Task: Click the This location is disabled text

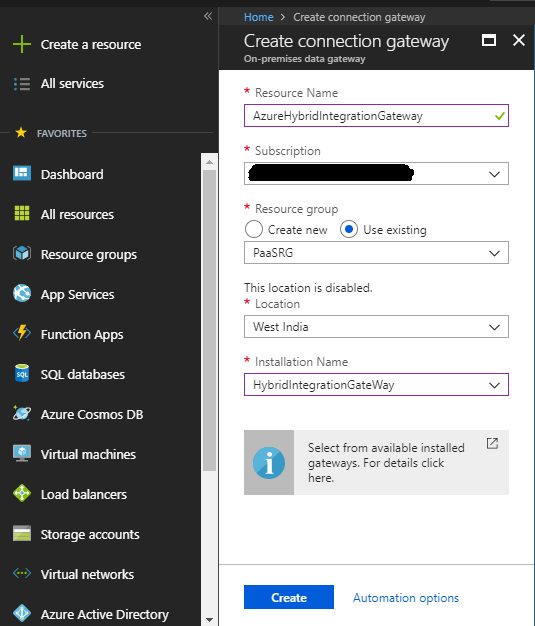Action: [x=308, y=287]
